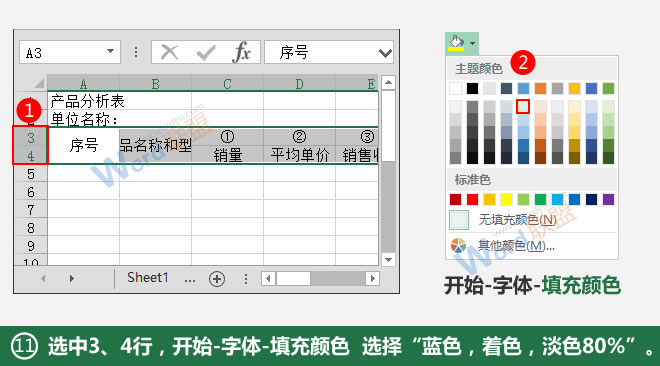Go to the previous sheet tab arrow
Viewport: 660px width, 366px height.
tap(43, 278)
